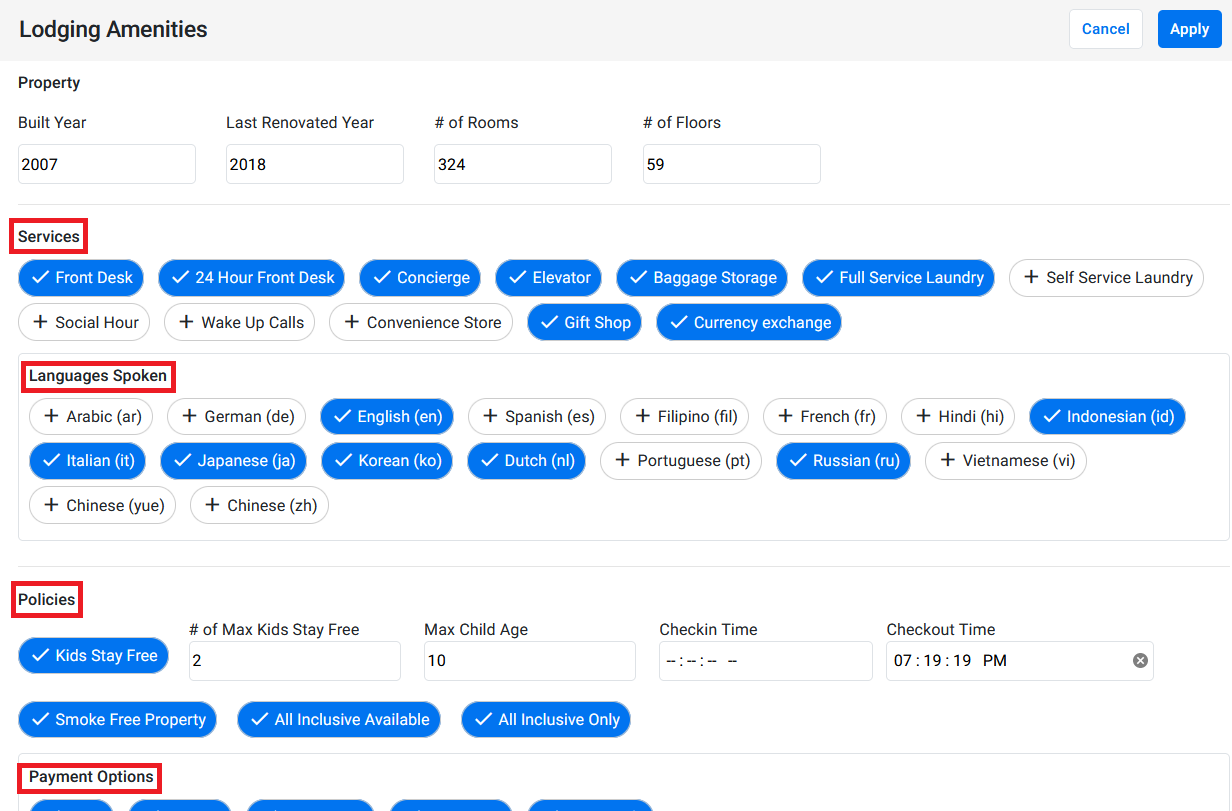This screenshot has width=1232, height=811.
Task: Enable Self Service Laundry
Action: 1106,278
